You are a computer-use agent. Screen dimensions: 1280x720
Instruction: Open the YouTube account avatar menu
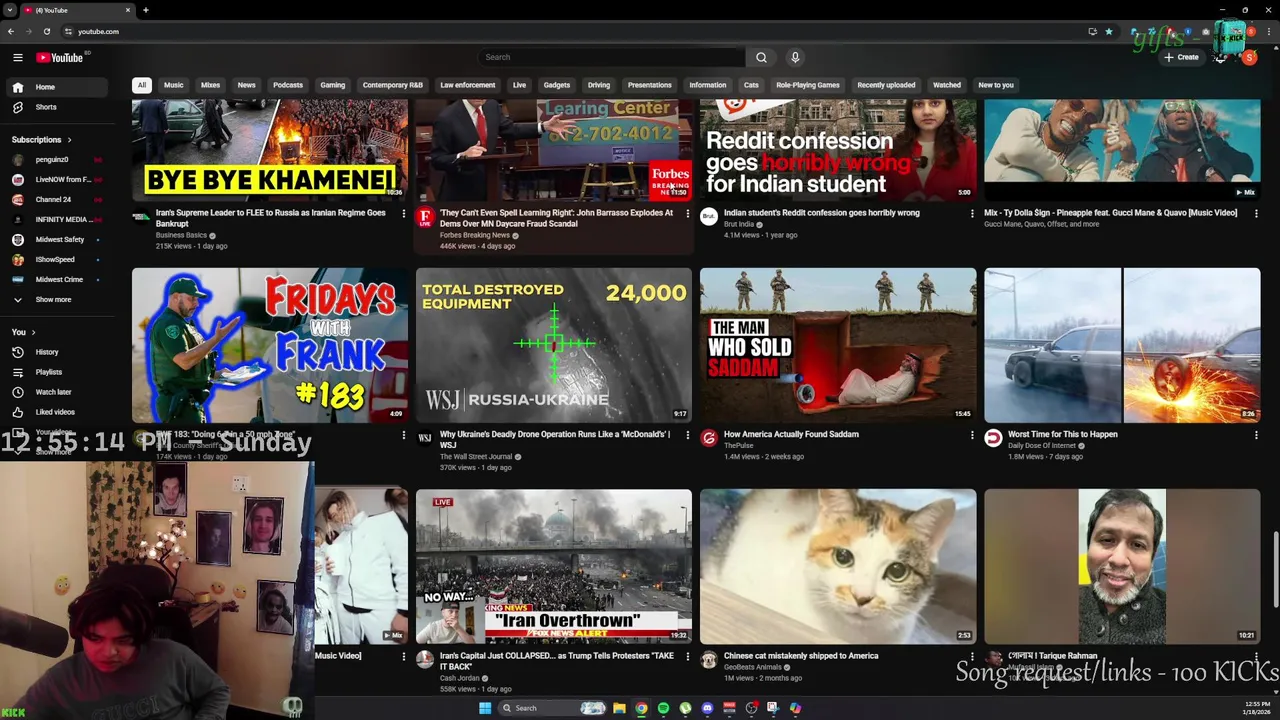point(1249,57)
